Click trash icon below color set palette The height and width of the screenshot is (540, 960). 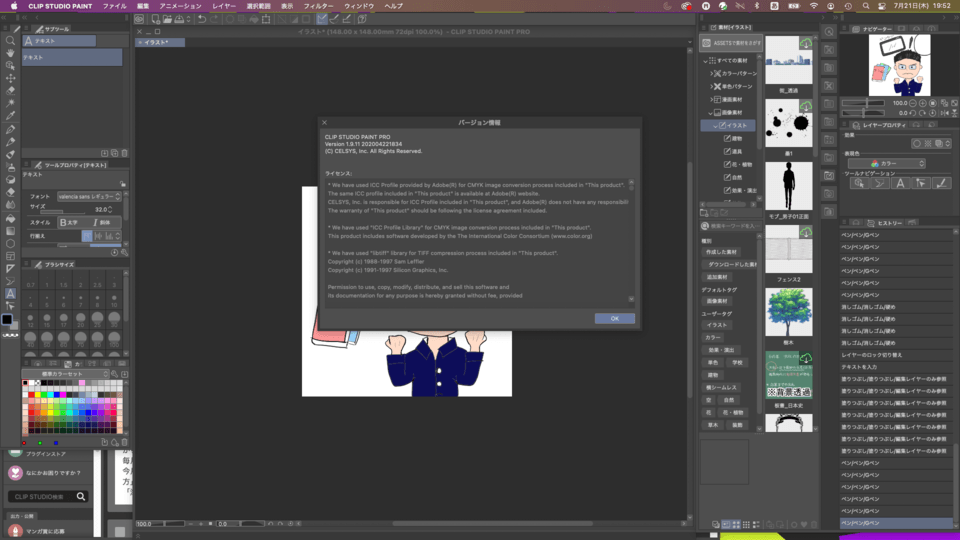124,442
